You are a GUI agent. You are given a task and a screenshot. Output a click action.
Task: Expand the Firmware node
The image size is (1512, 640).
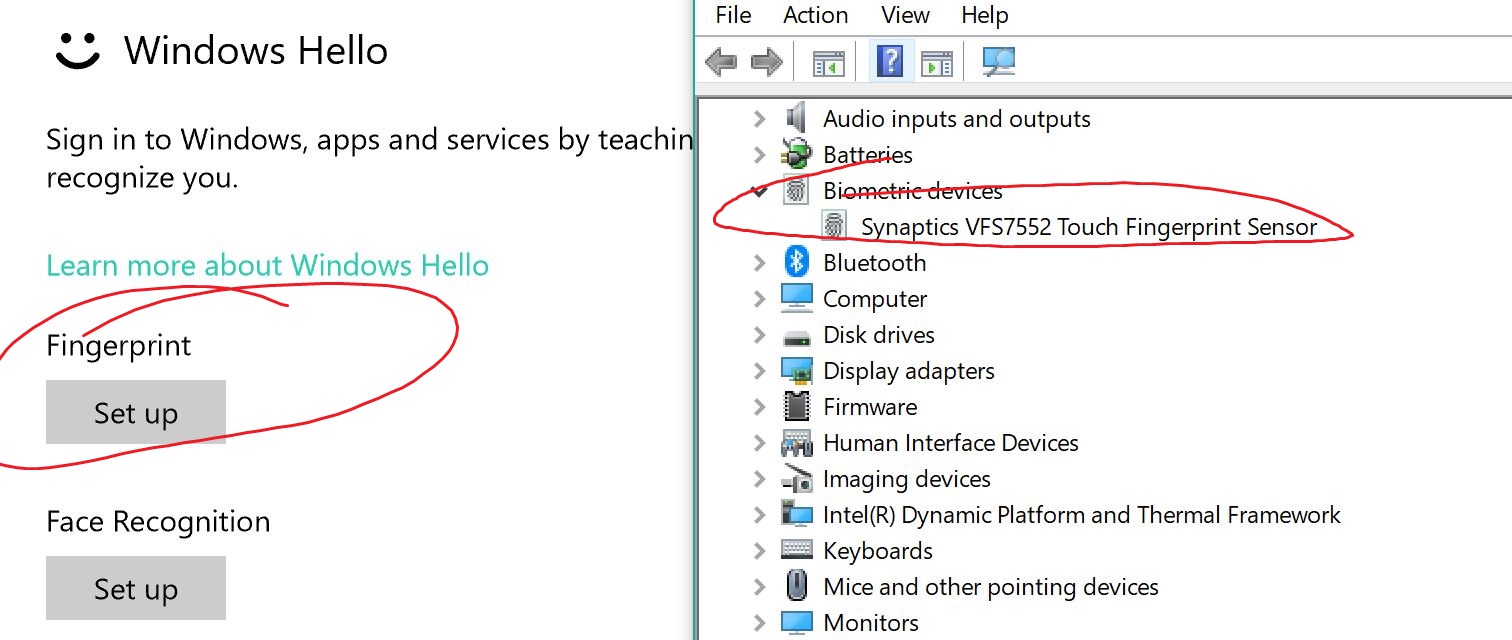(x=759, y=407)
